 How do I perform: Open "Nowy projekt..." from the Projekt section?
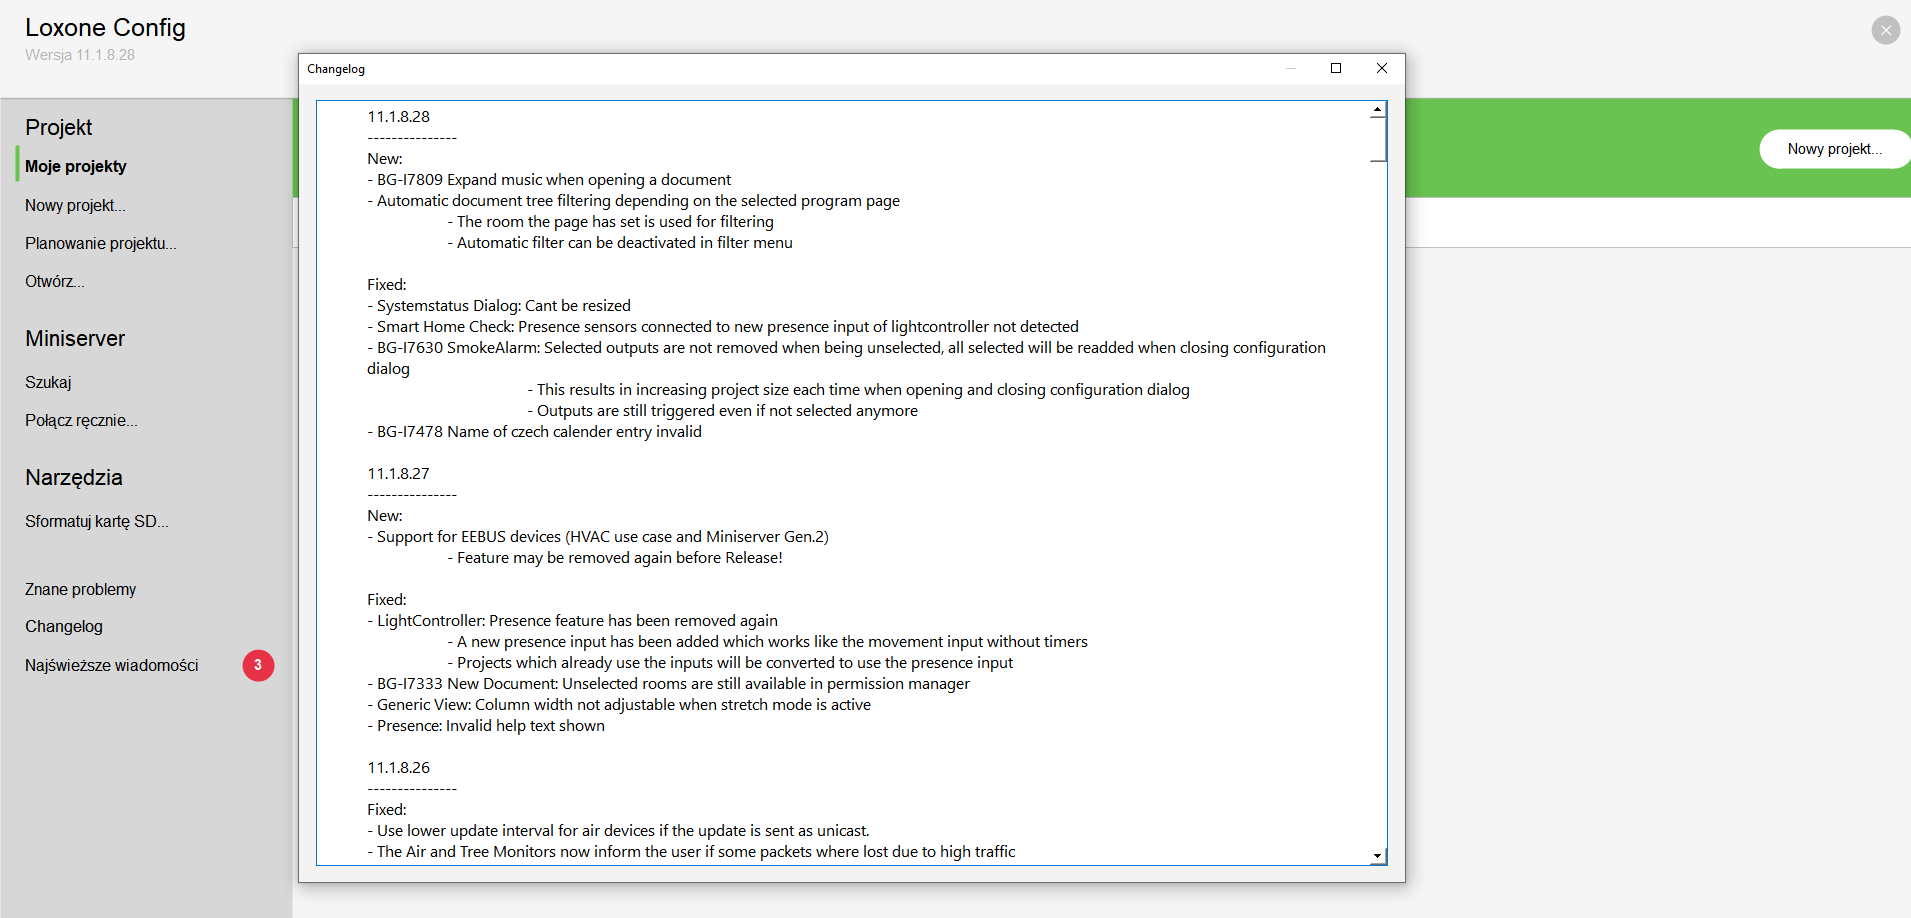click(74, 205)
